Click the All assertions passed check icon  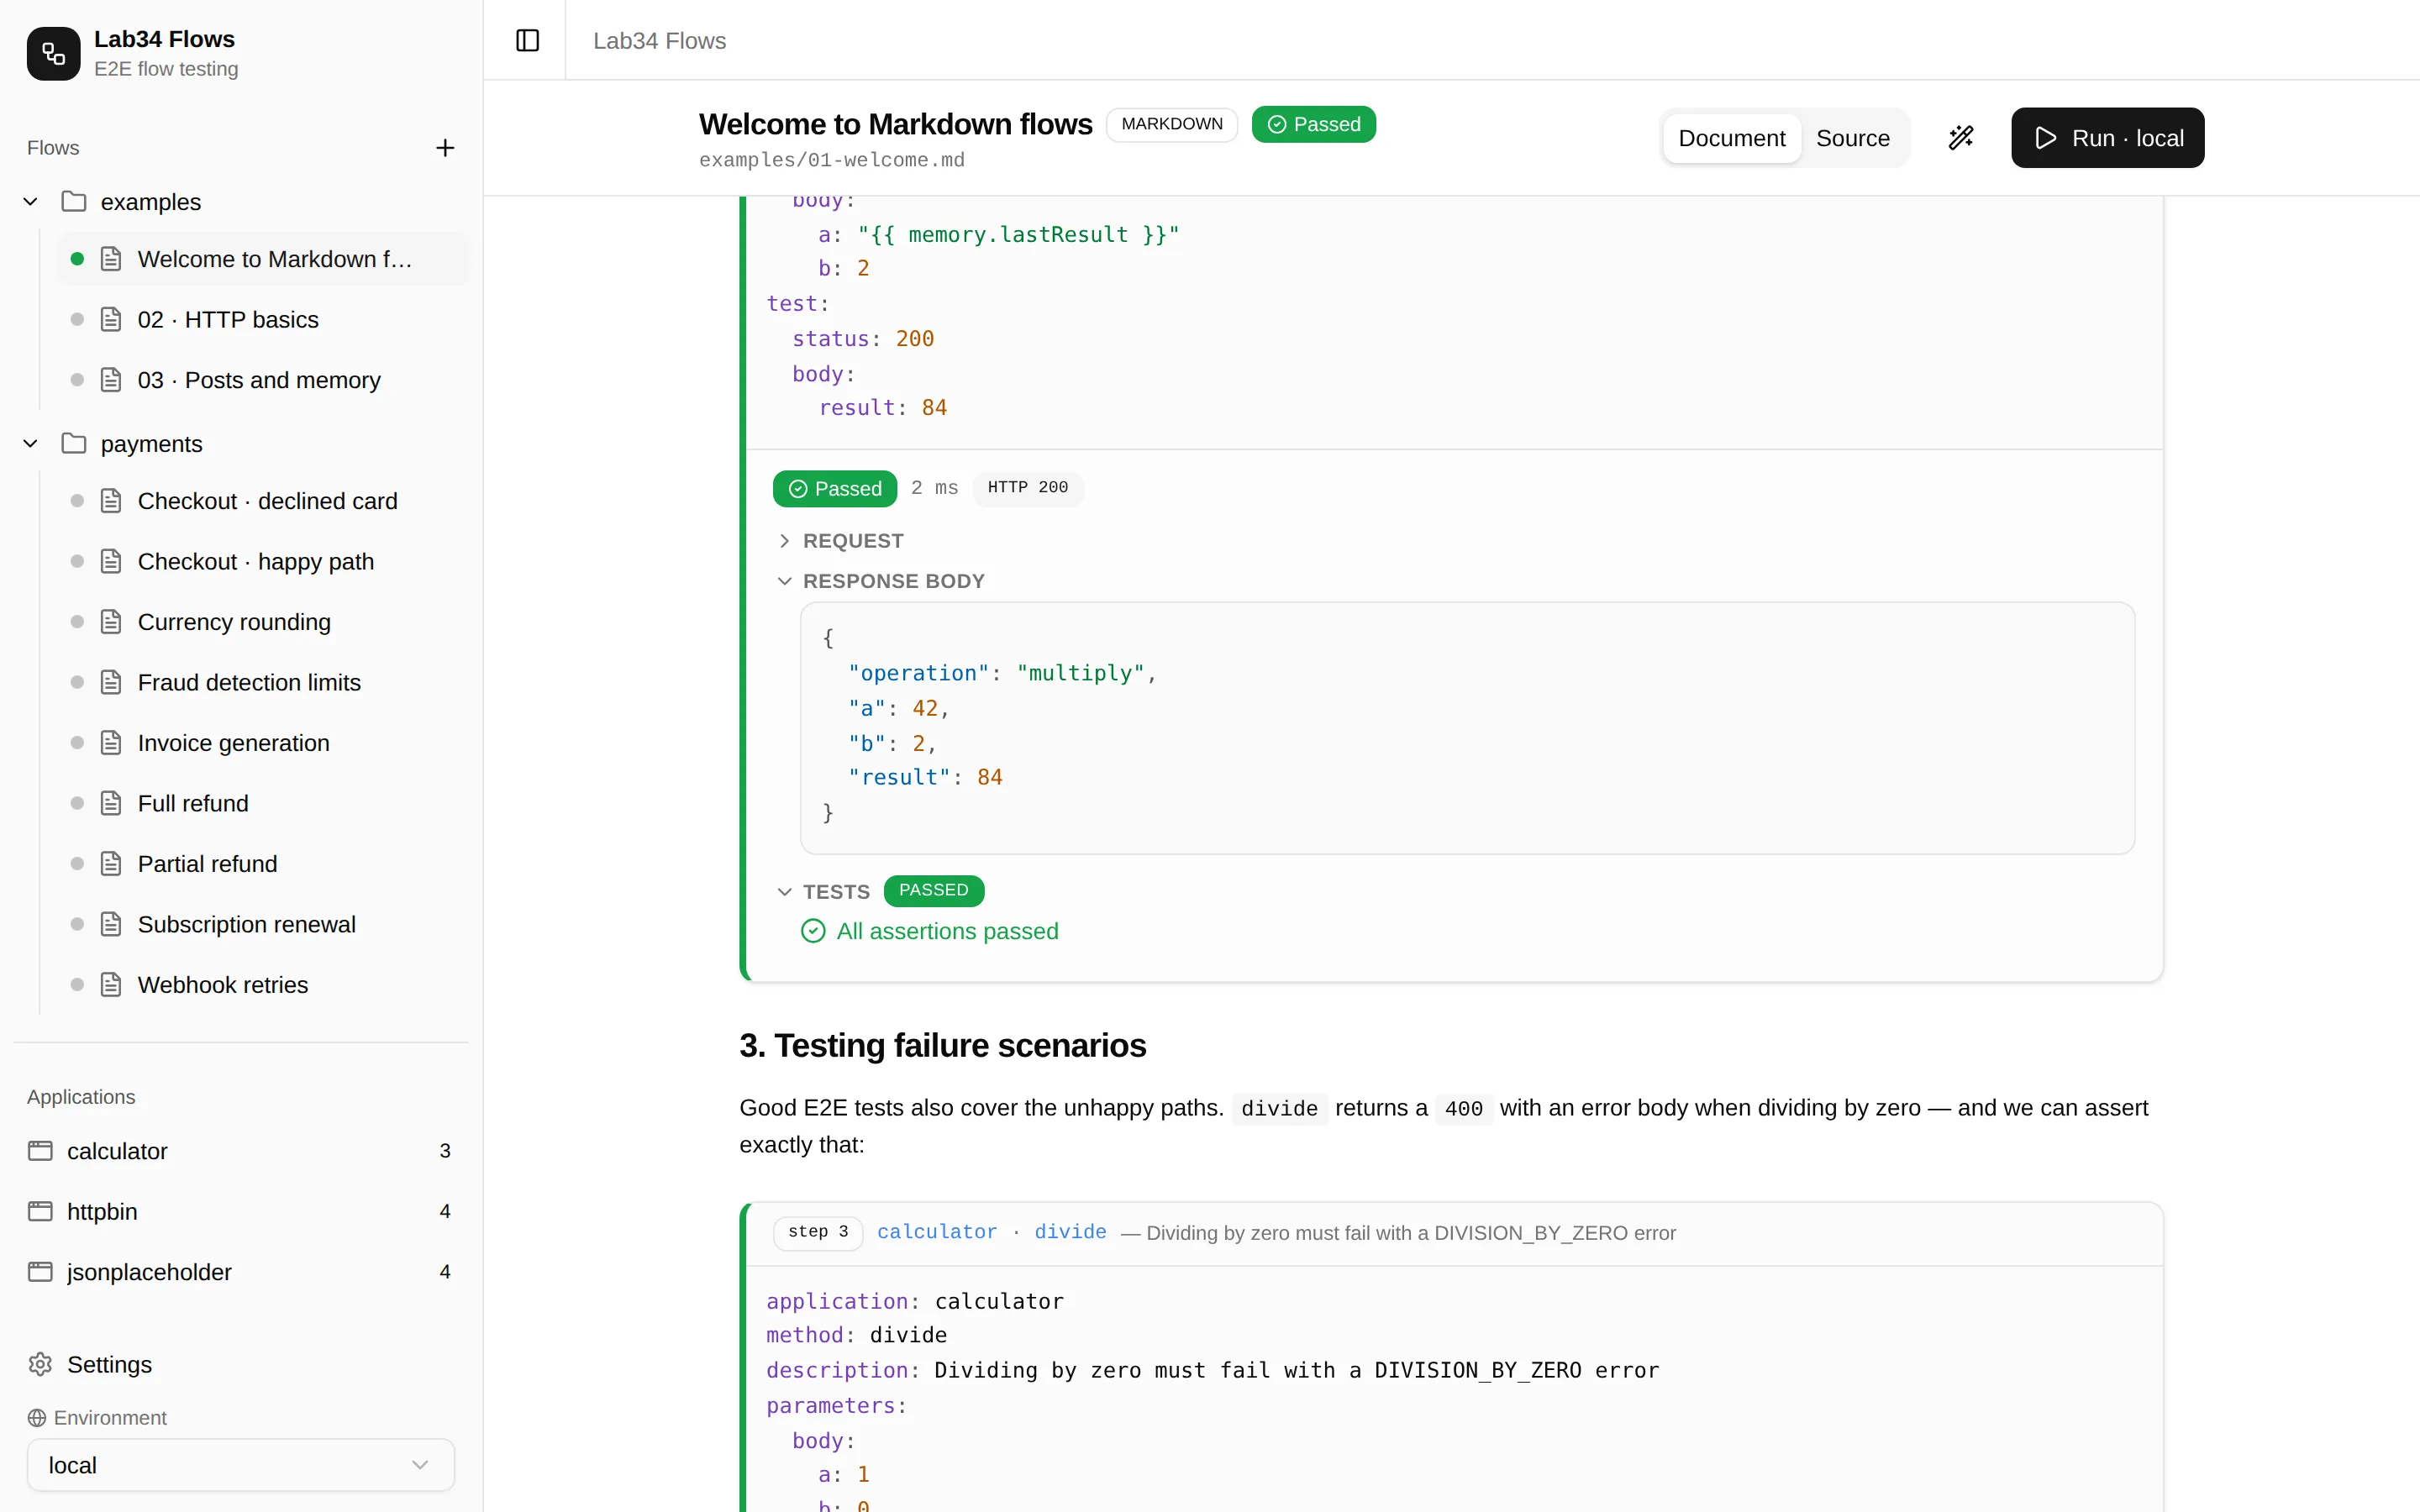click(813, 931)
